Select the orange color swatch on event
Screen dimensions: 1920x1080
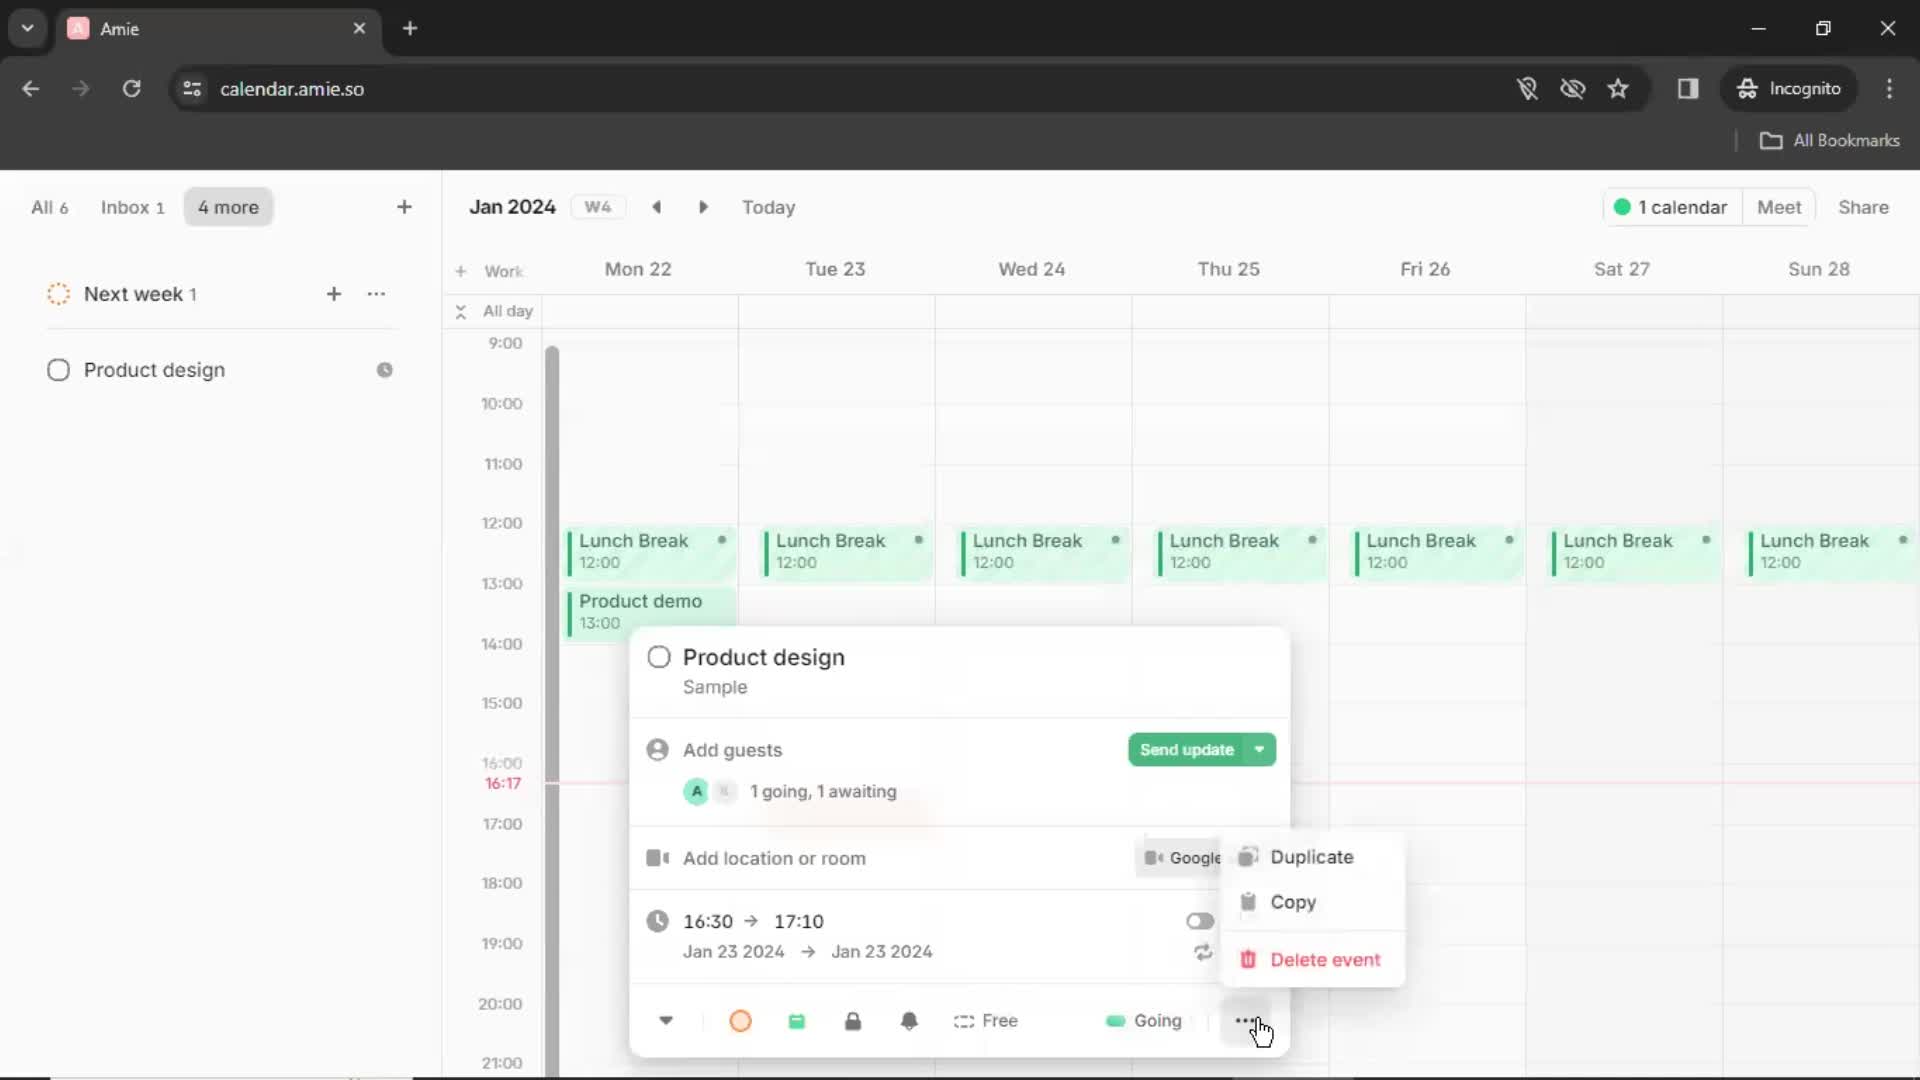pos(740,1019)
